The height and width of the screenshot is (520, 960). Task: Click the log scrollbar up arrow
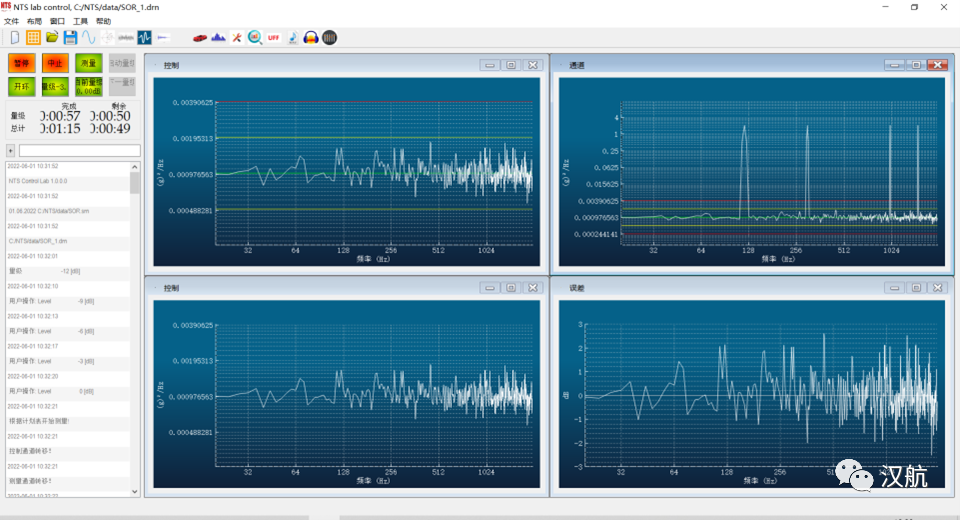pyautogui.click(x=135, y=167)
